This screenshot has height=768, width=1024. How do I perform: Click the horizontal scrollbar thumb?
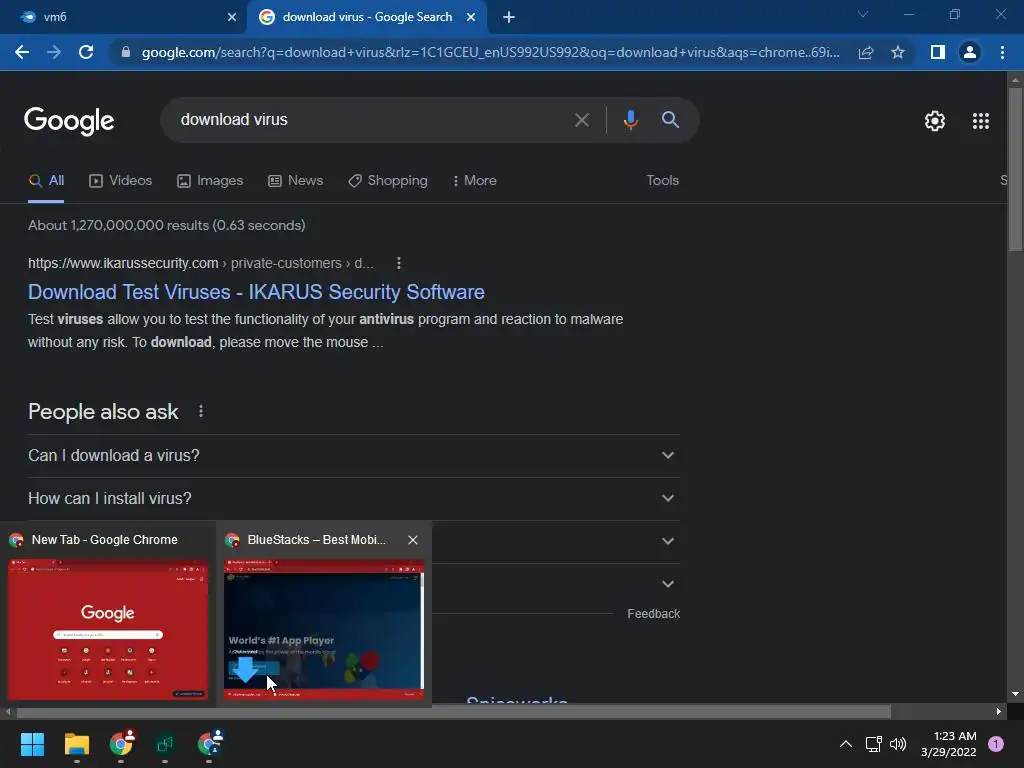[x=454, y=712]
